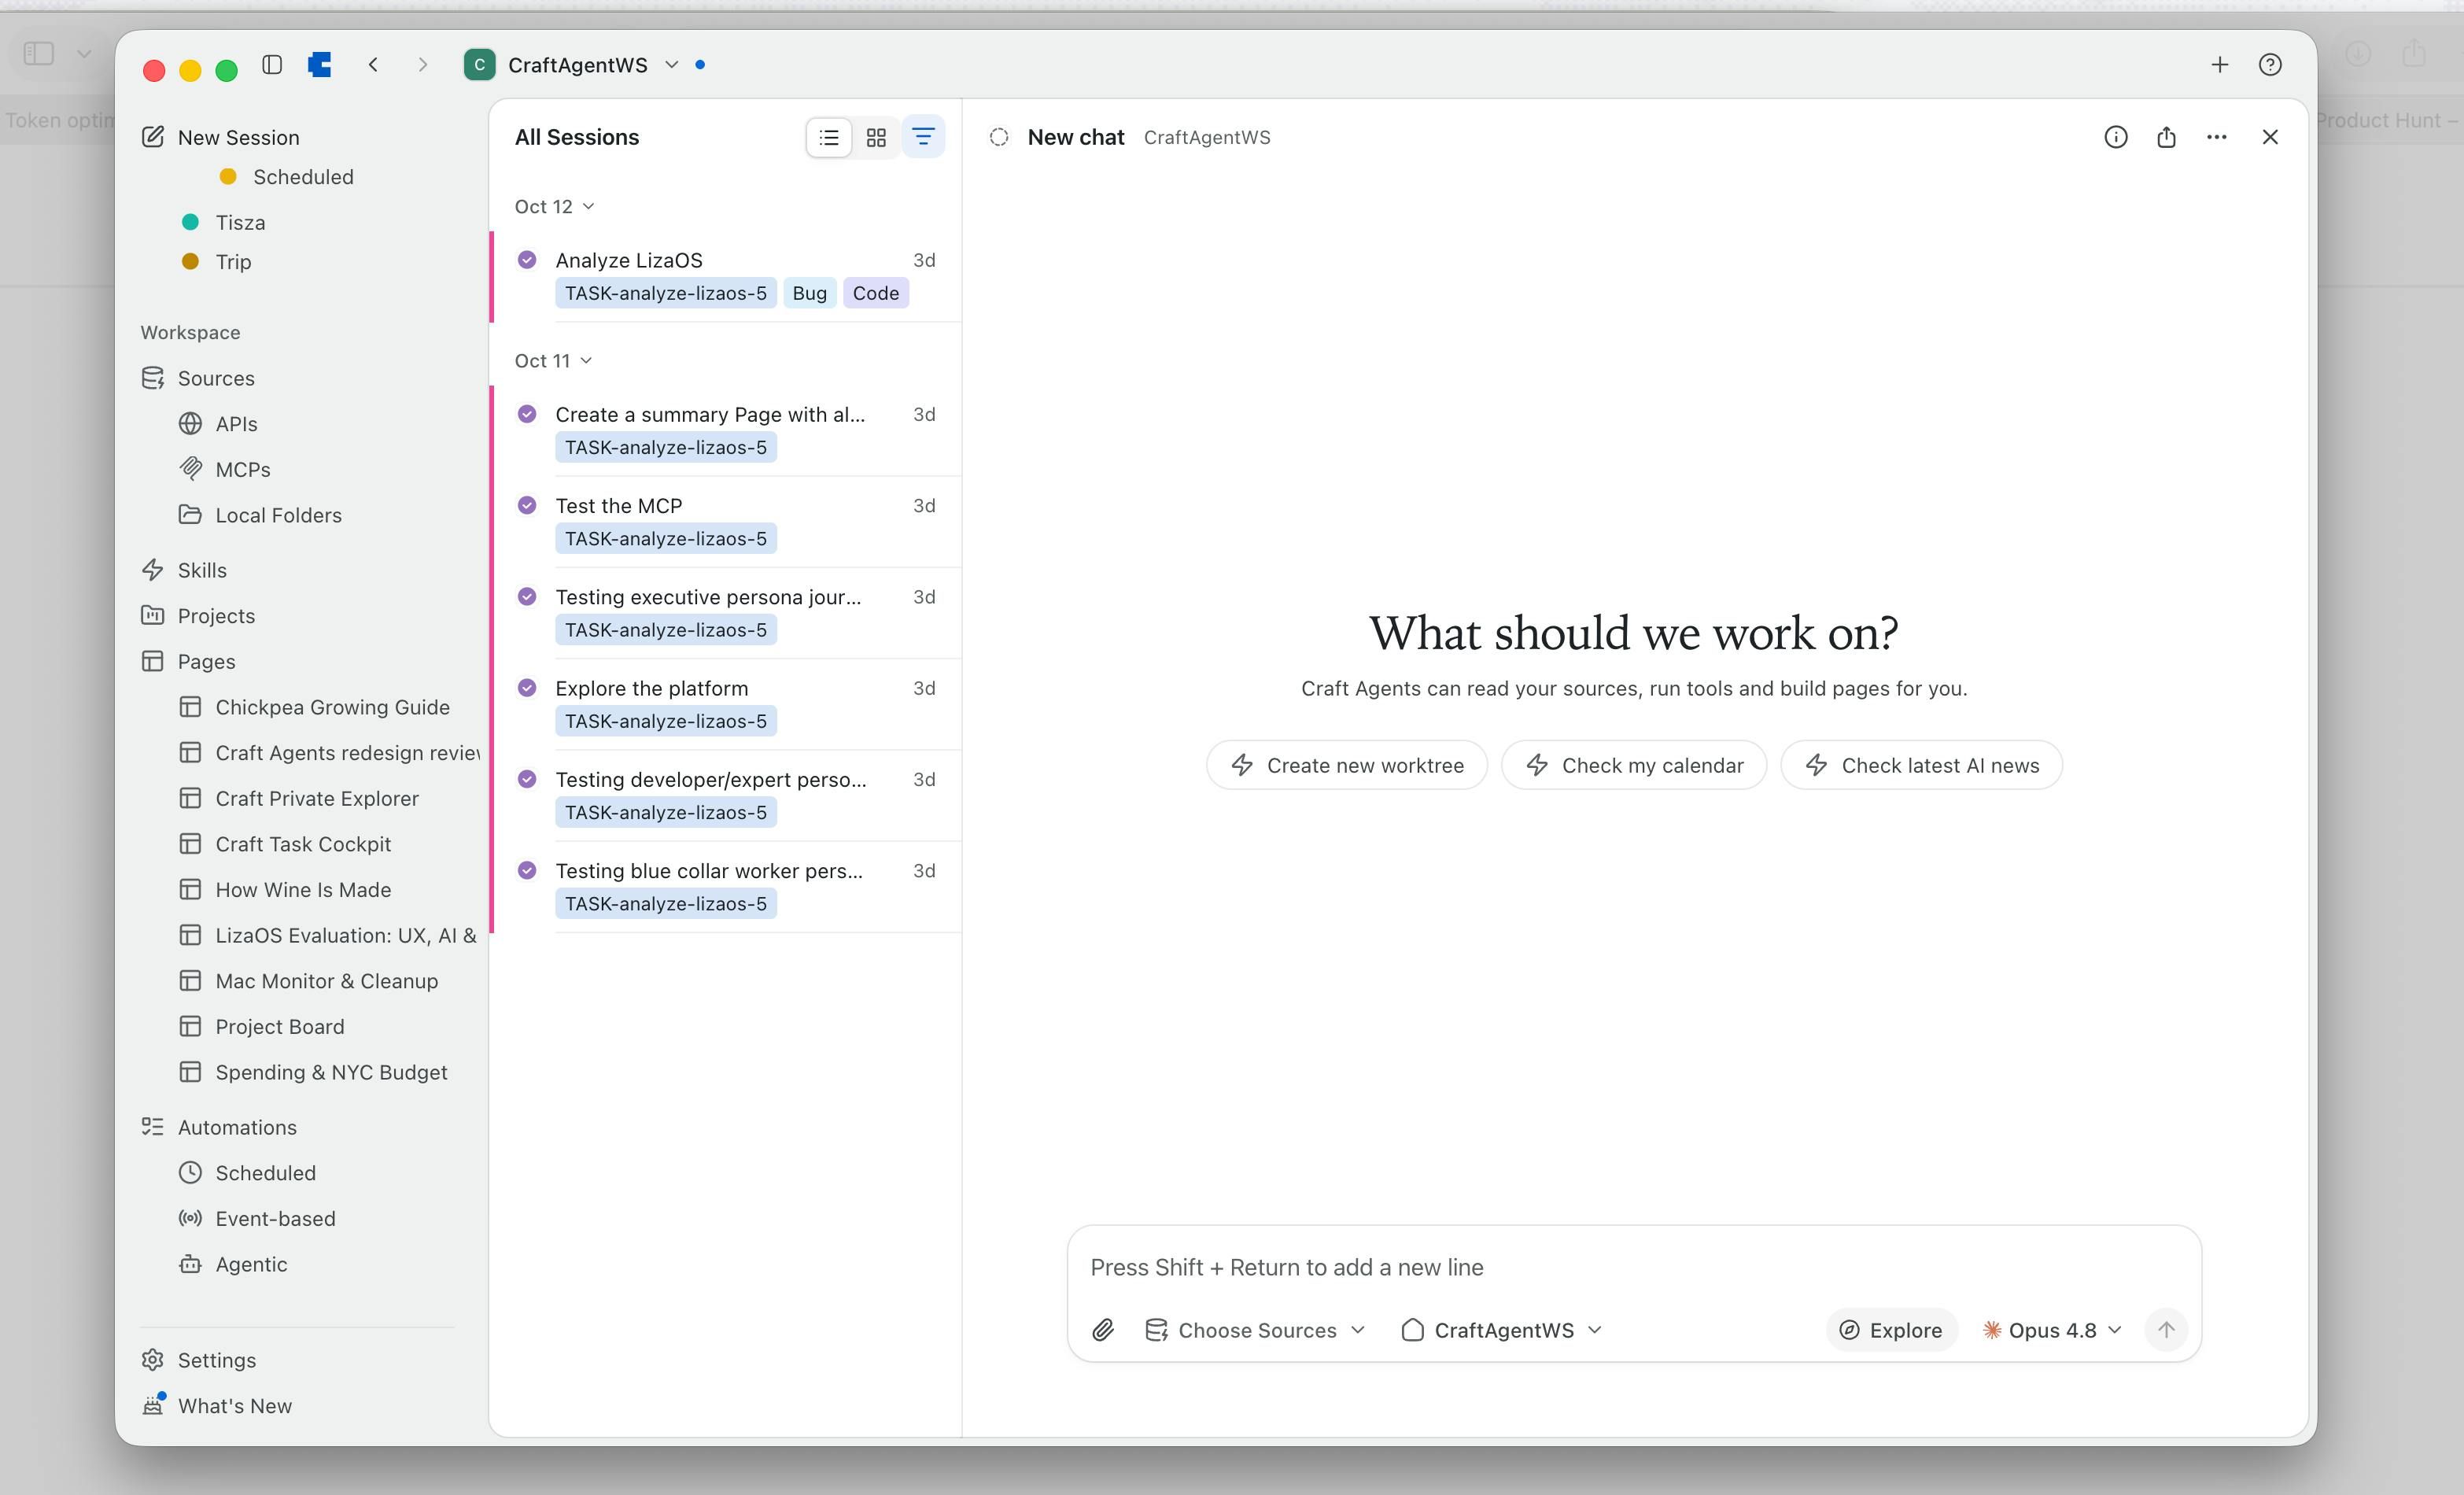The width and height of the screenshot is (2464, 1495).
Task: Click the attach file paperclip icon
Action: point(1102,1329)
